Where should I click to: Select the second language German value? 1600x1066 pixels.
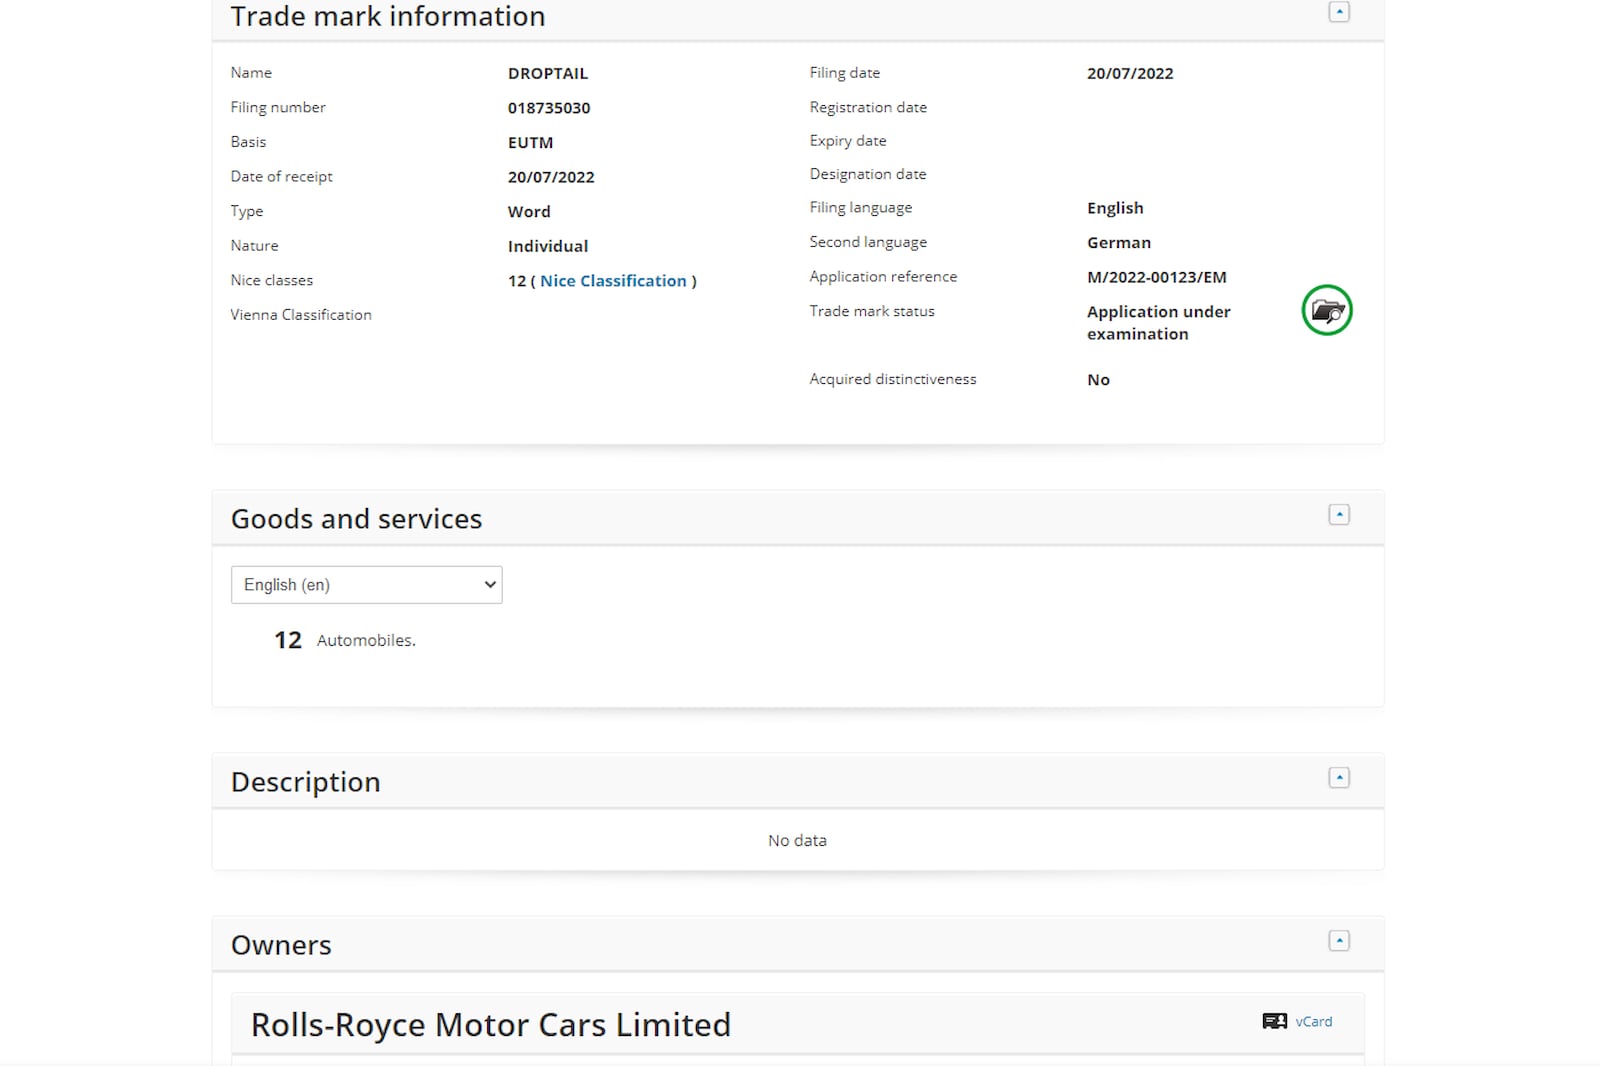click(x=1119, y=243)
